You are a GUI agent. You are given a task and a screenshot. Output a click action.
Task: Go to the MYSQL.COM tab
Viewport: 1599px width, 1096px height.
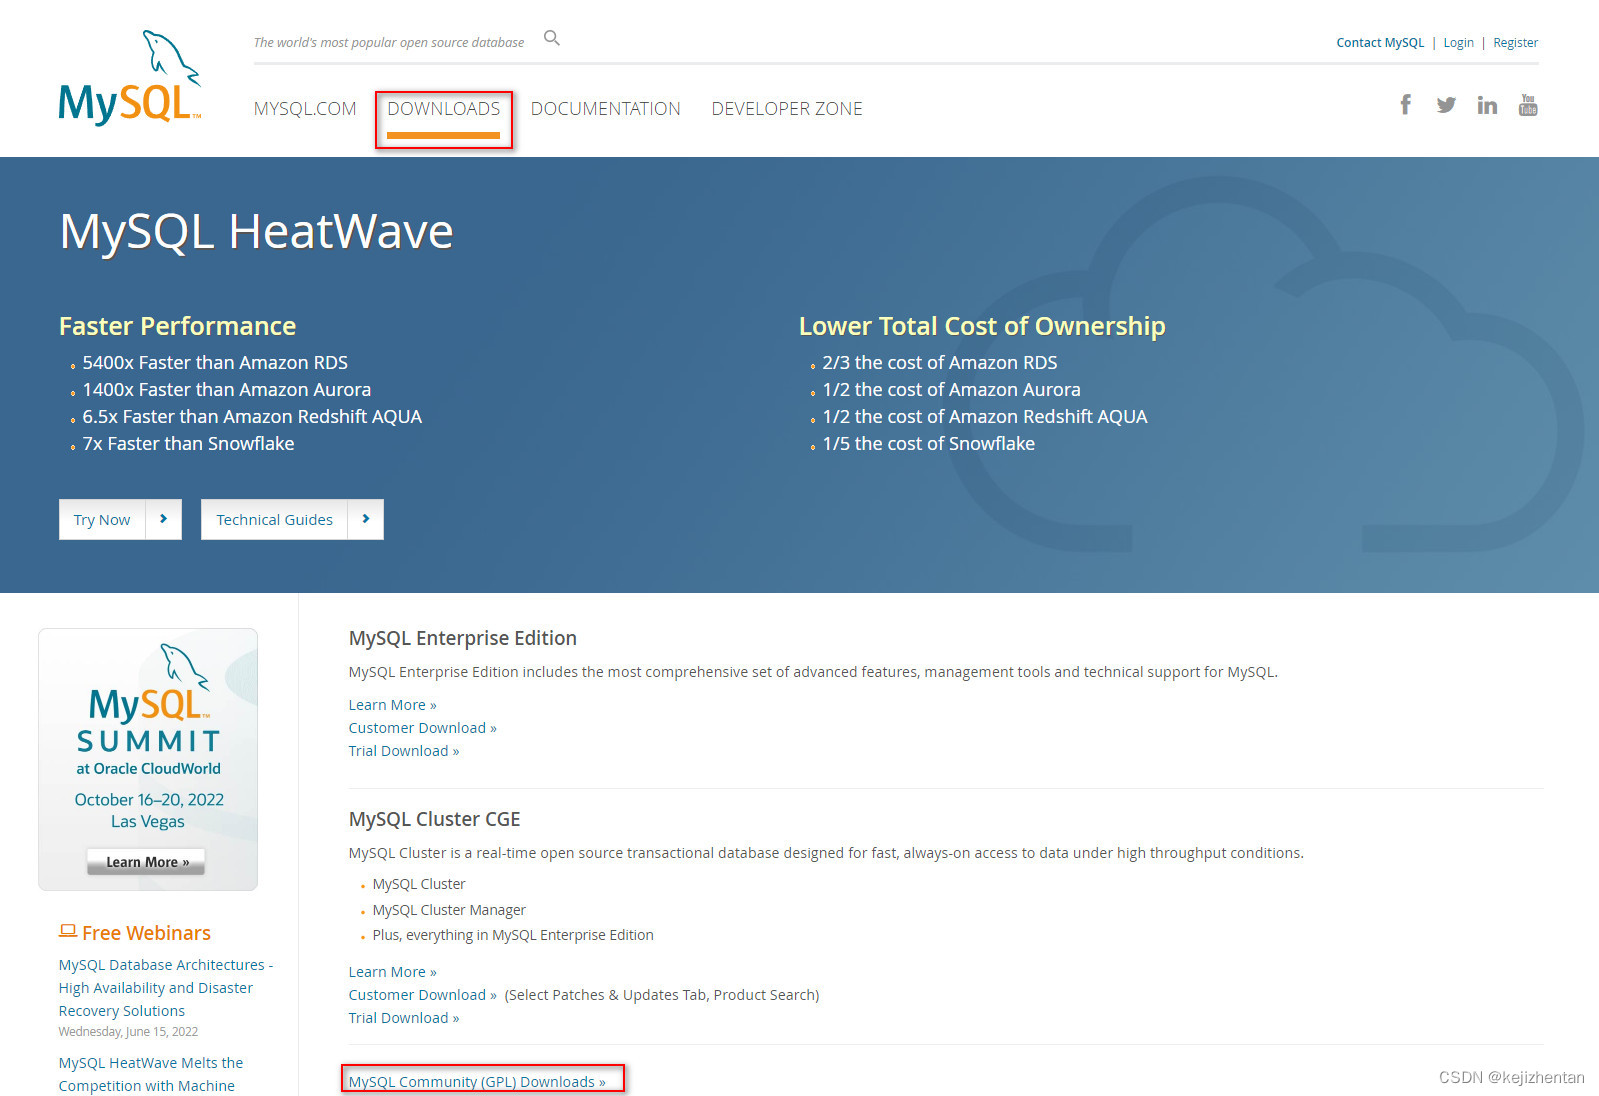305,109
